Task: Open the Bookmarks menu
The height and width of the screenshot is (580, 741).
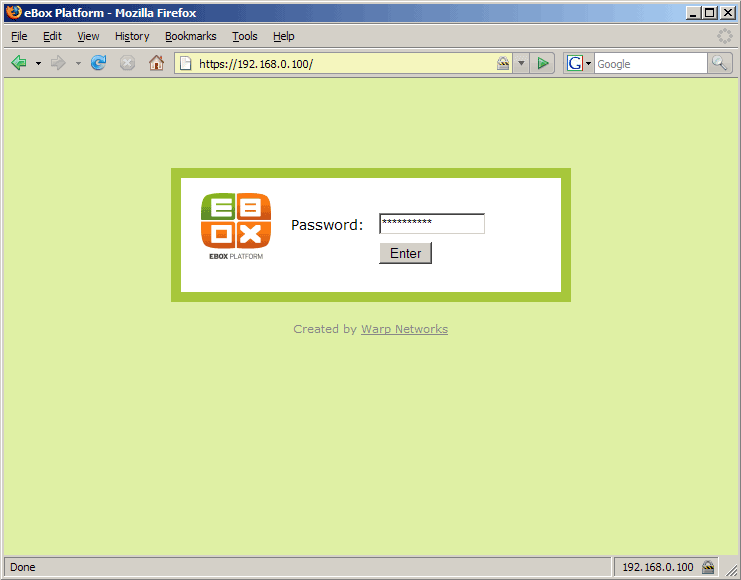Action: point(190,36)
